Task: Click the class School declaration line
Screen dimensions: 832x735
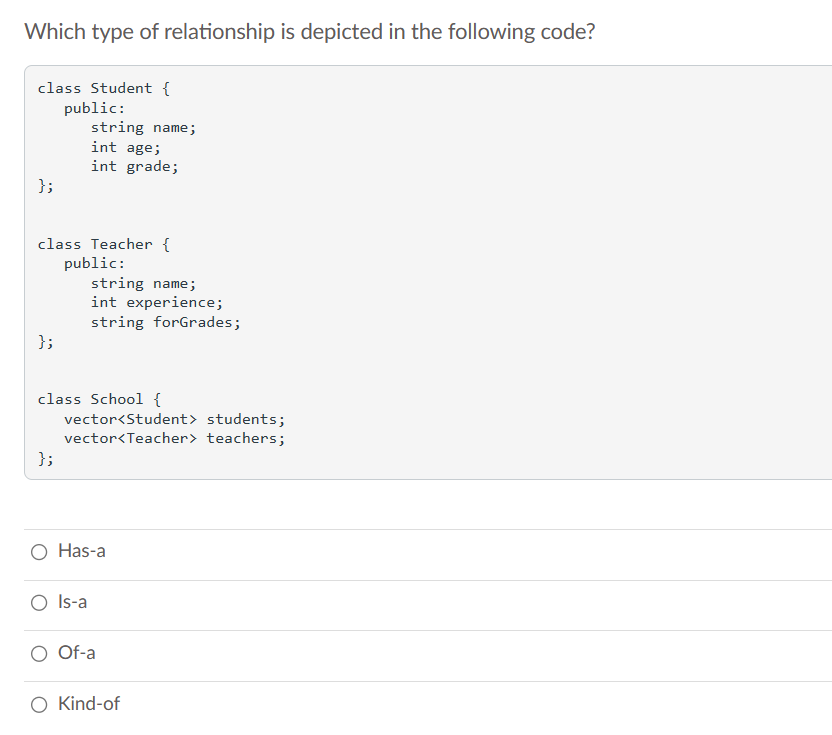Action: click(x=100, y=399)
